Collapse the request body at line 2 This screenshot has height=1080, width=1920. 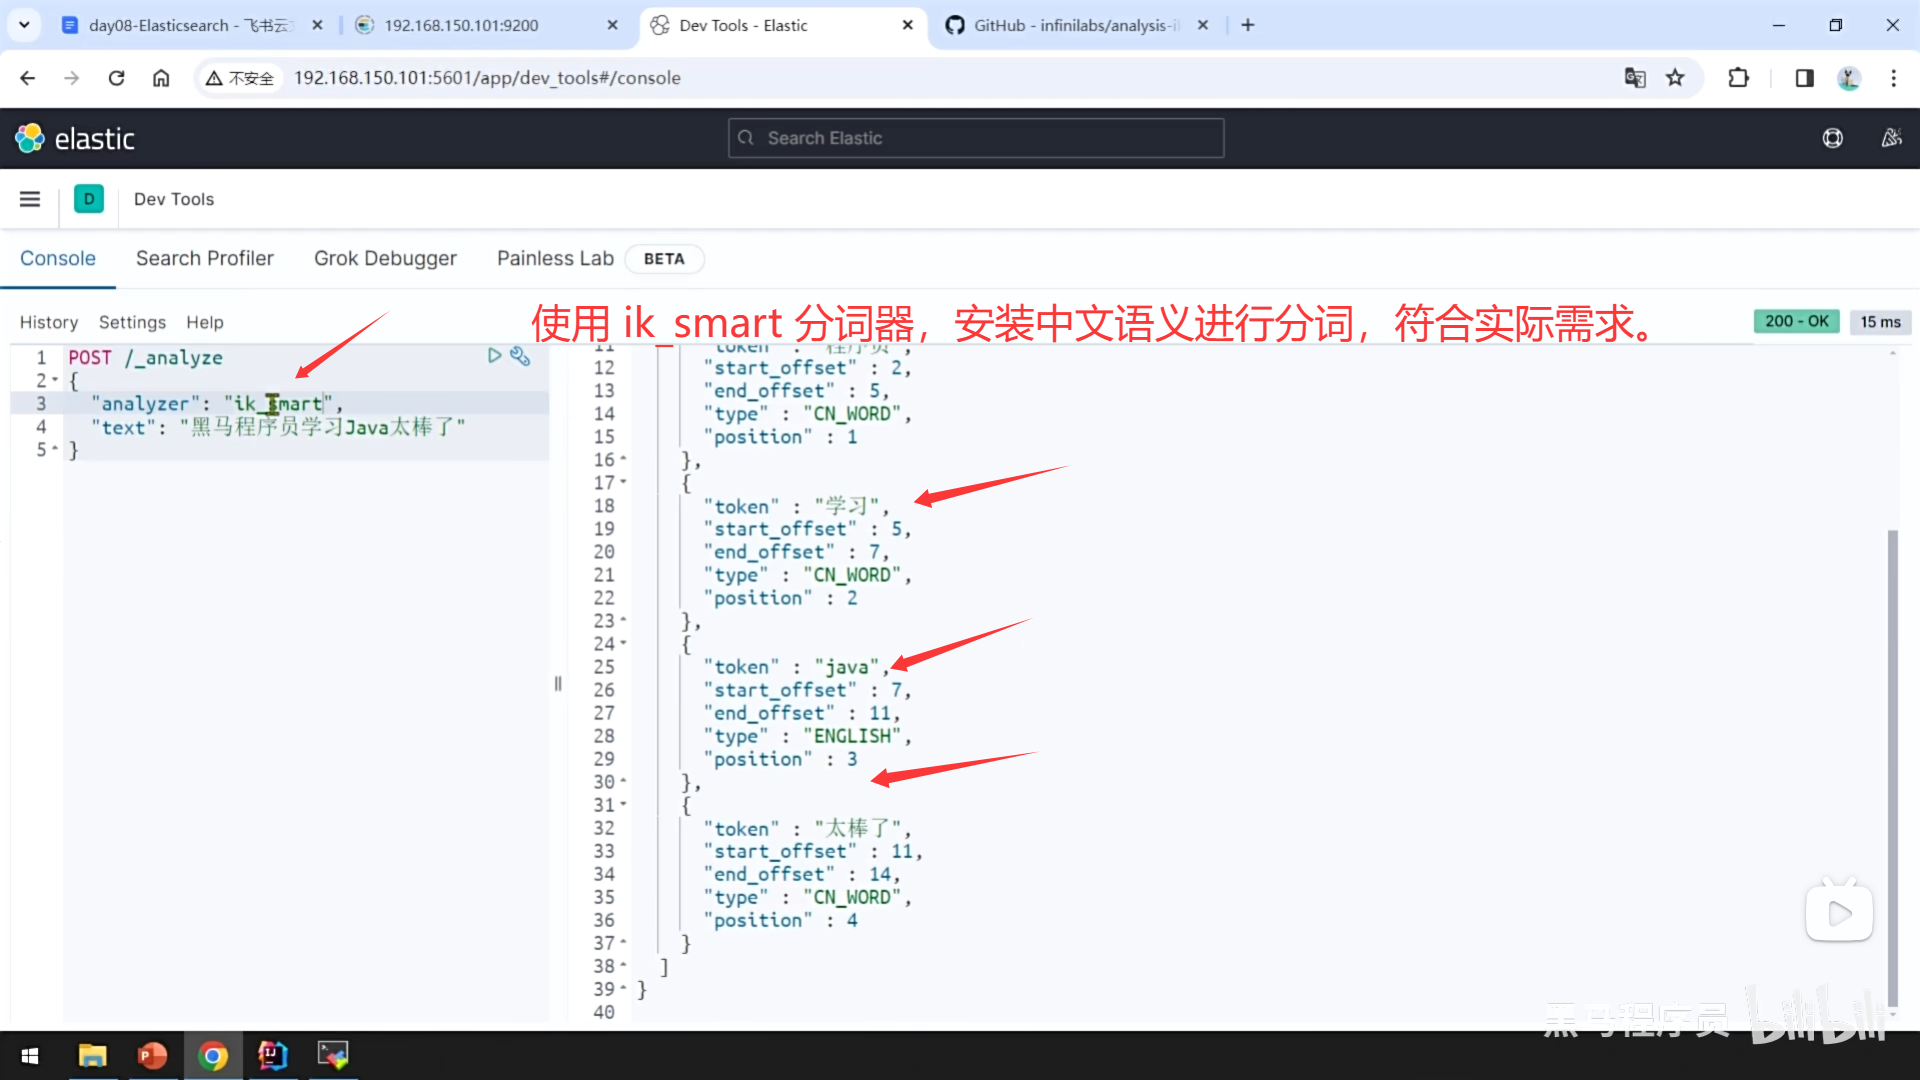[55, 380]
